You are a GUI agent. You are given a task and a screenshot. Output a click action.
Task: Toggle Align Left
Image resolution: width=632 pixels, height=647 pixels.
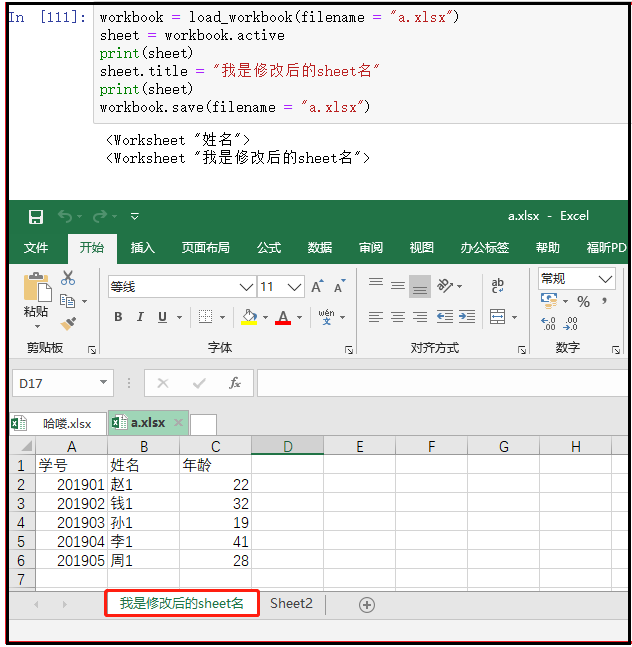click(x=376, y=317)
